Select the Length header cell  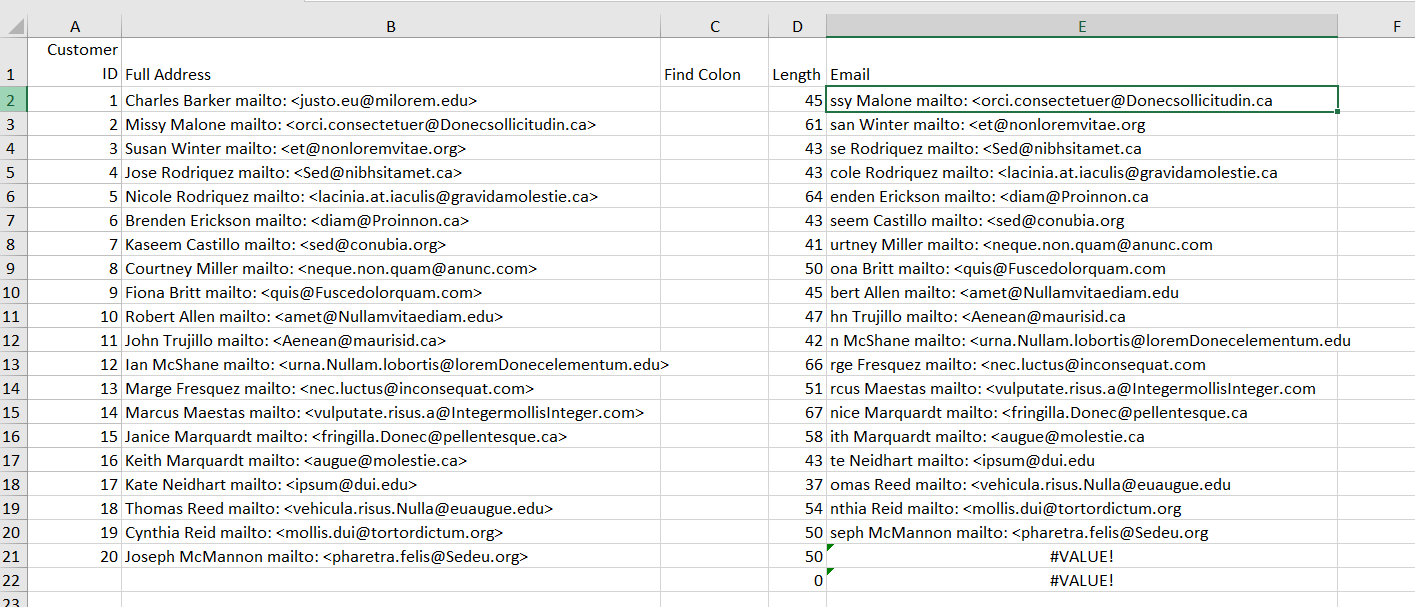[797, 74]
